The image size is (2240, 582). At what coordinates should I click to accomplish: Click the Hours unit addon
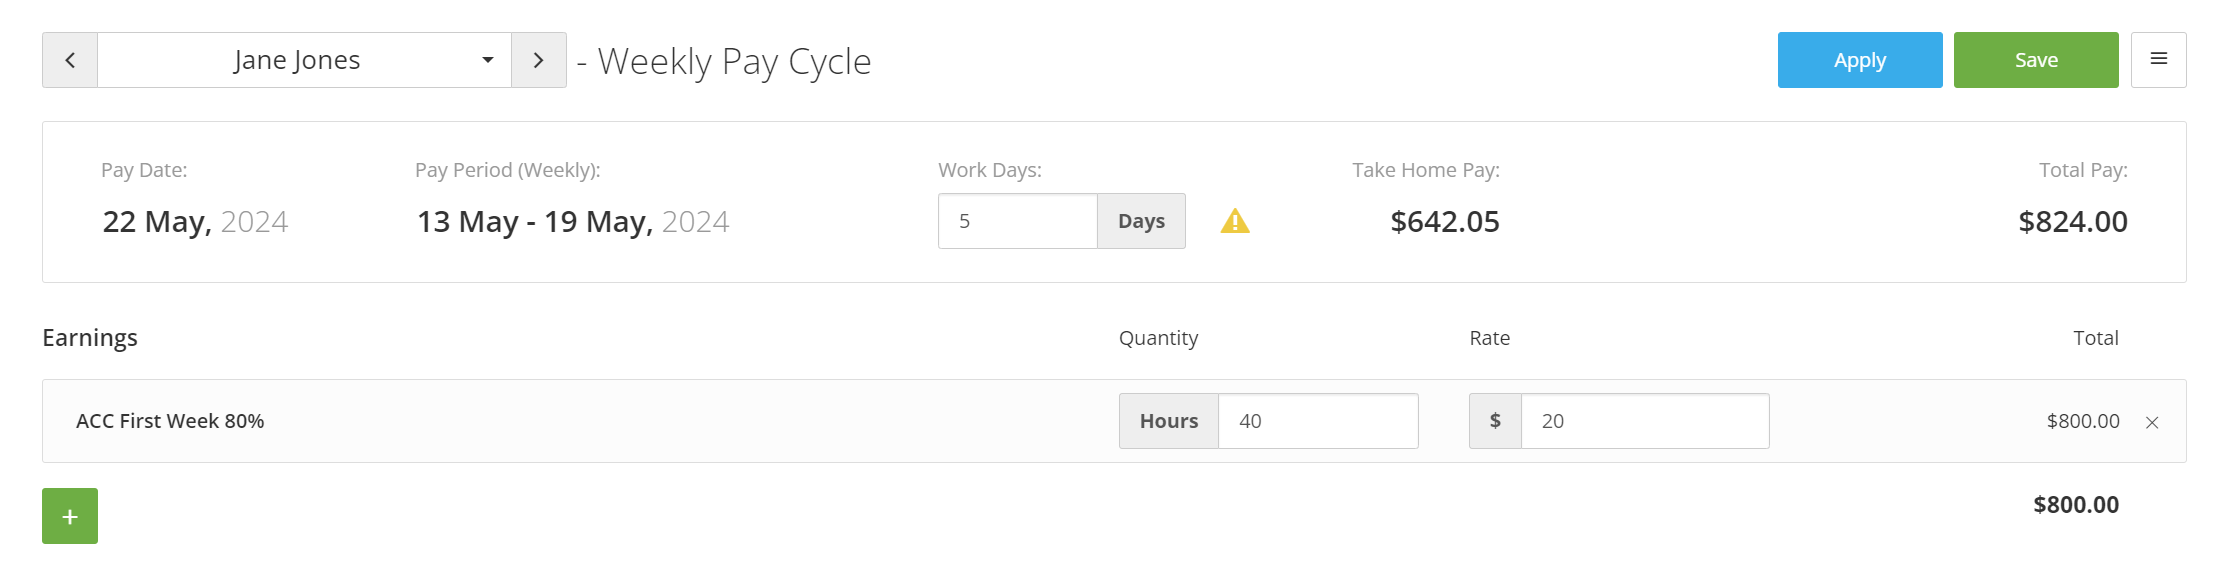[1169, 421]
